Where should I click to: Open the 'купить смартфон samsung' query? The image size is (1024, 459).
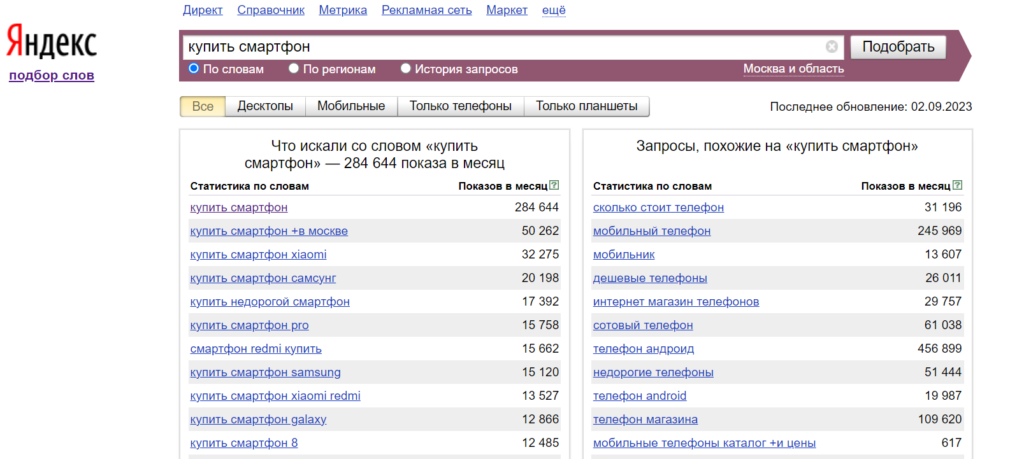tap(265, 372)
